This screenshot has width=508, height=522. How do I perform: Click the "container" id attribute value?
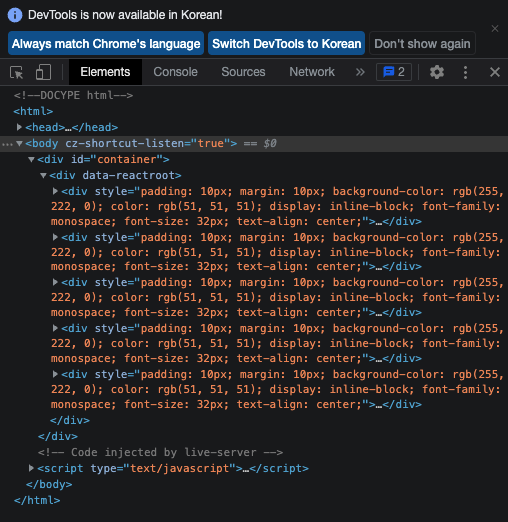click(x=127, y=159)
